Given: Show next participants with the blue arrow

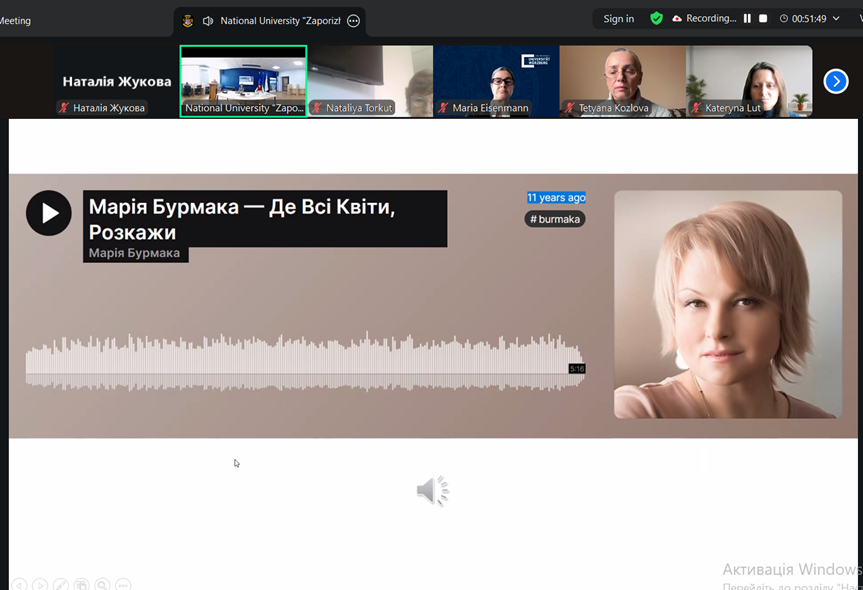Looking at the screenshot, I should point(836,81).
